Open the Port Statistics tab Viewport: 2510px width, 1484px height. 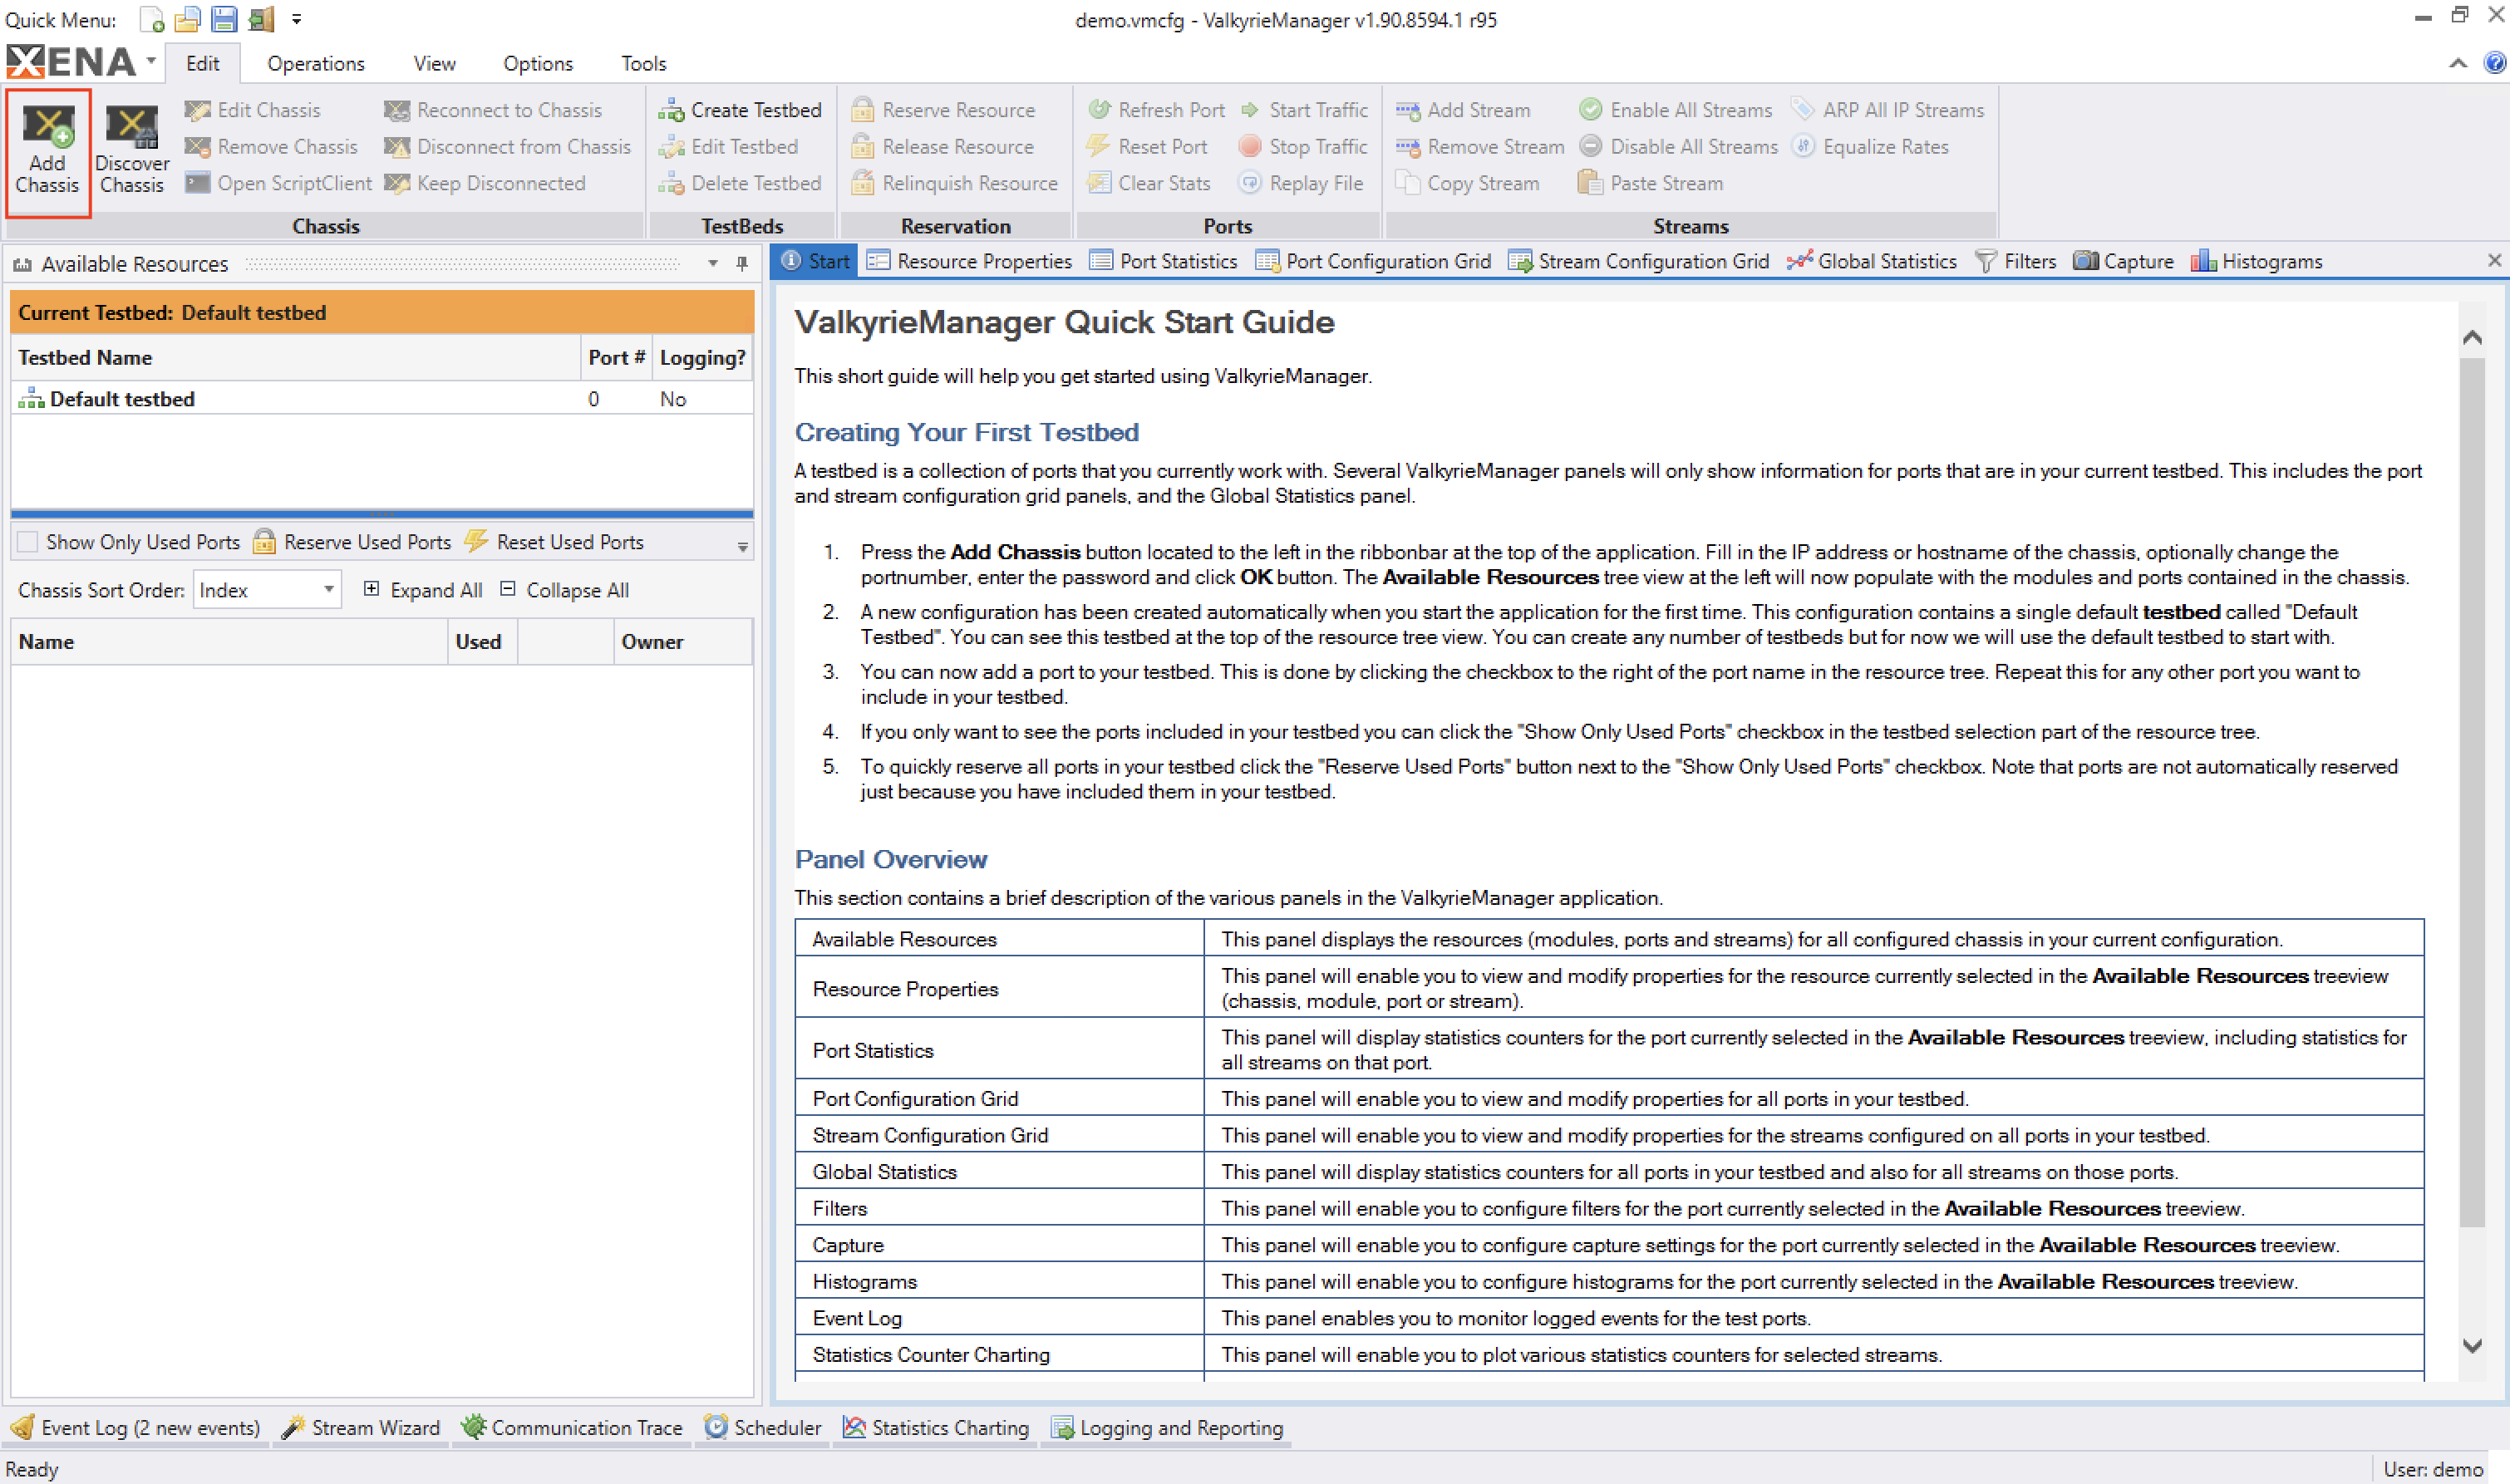click(x=1163, y=261)
